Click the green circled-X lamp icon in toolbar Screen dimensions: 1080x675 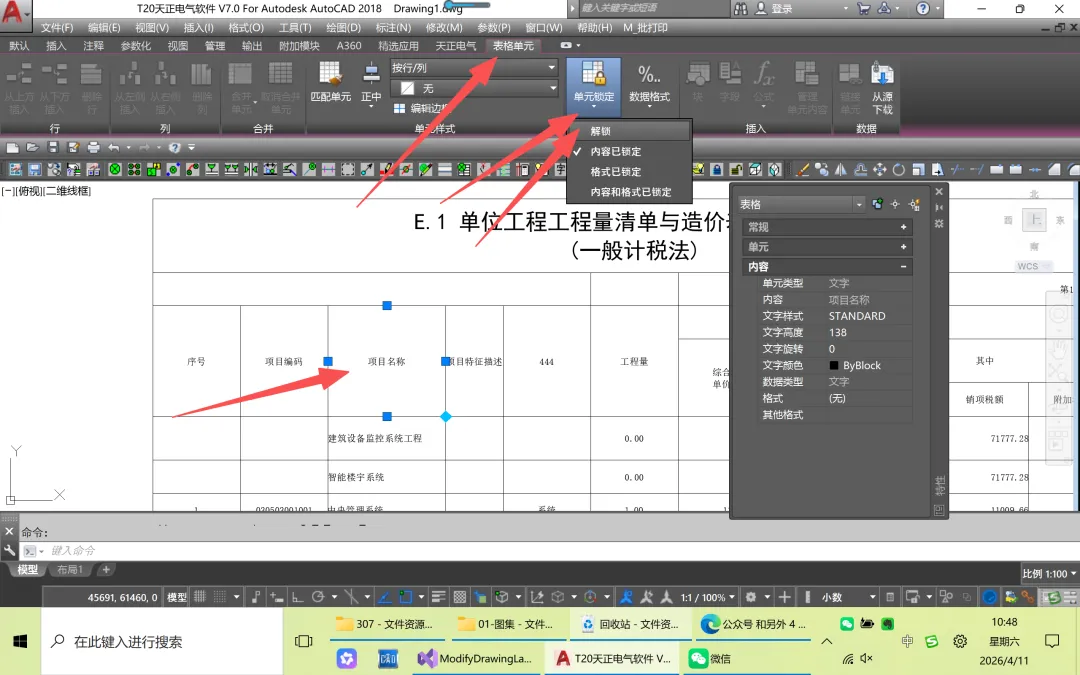(x=115, y=169)
